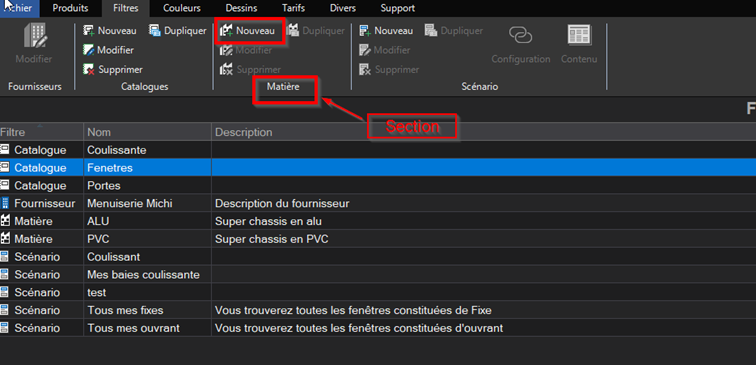Select the catalogue icon of Portes row

click(x=5, y=185)
